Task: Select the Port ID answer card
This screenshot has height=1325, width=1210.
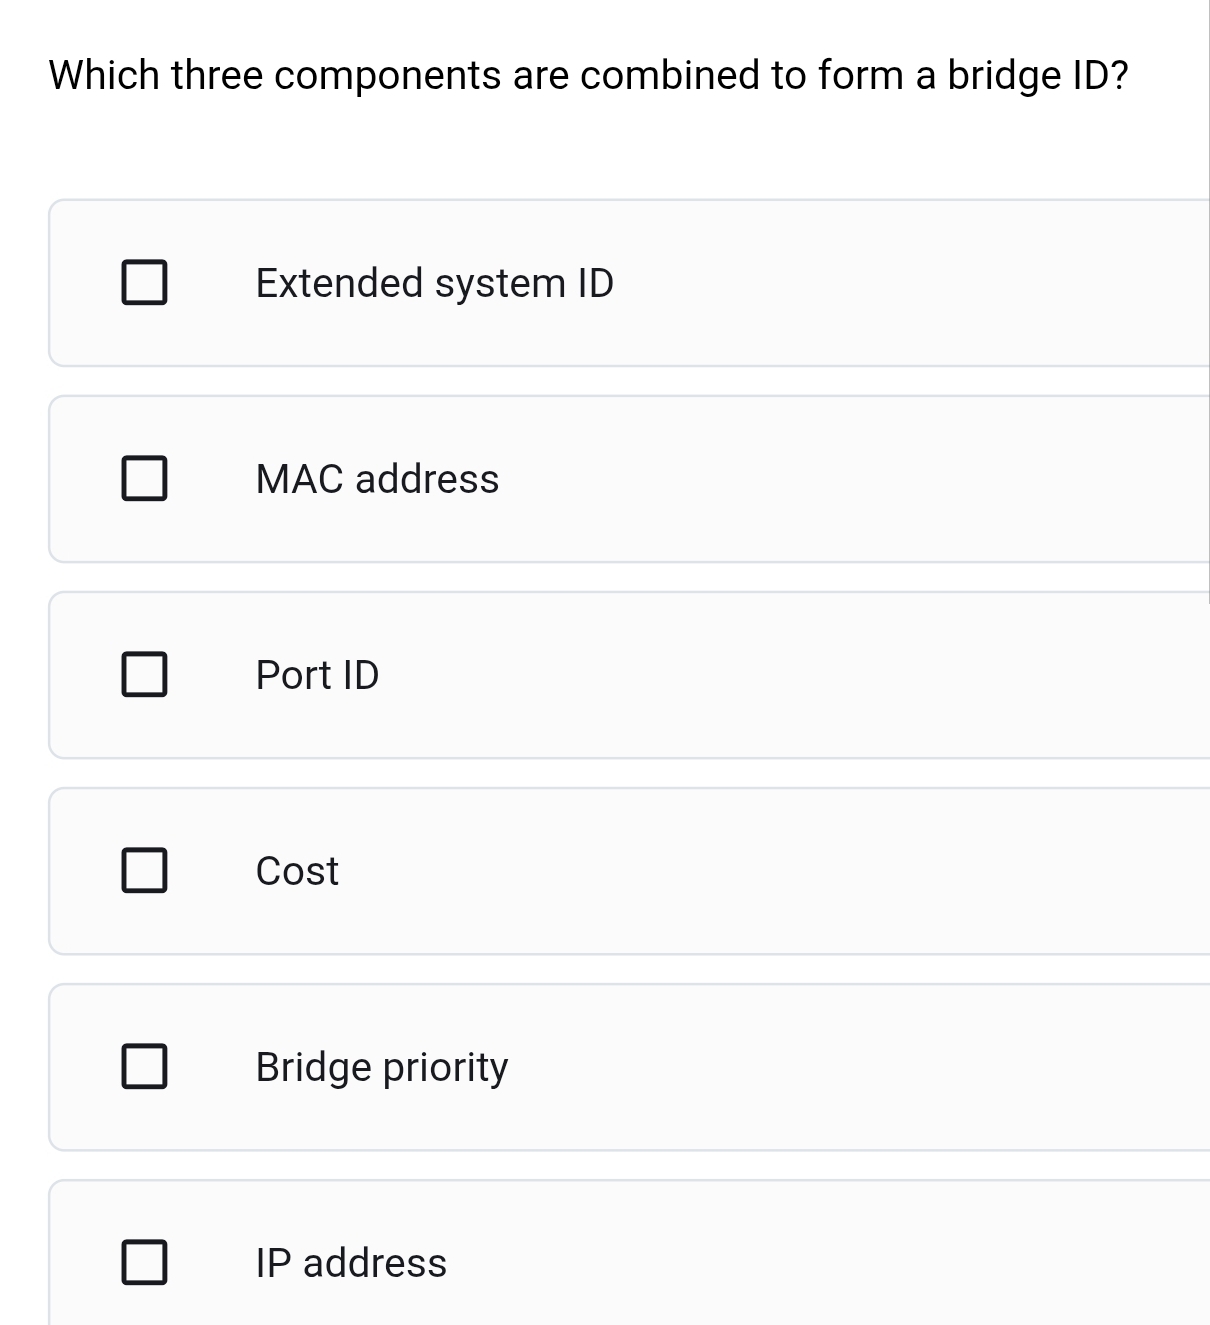Action: 630,674
